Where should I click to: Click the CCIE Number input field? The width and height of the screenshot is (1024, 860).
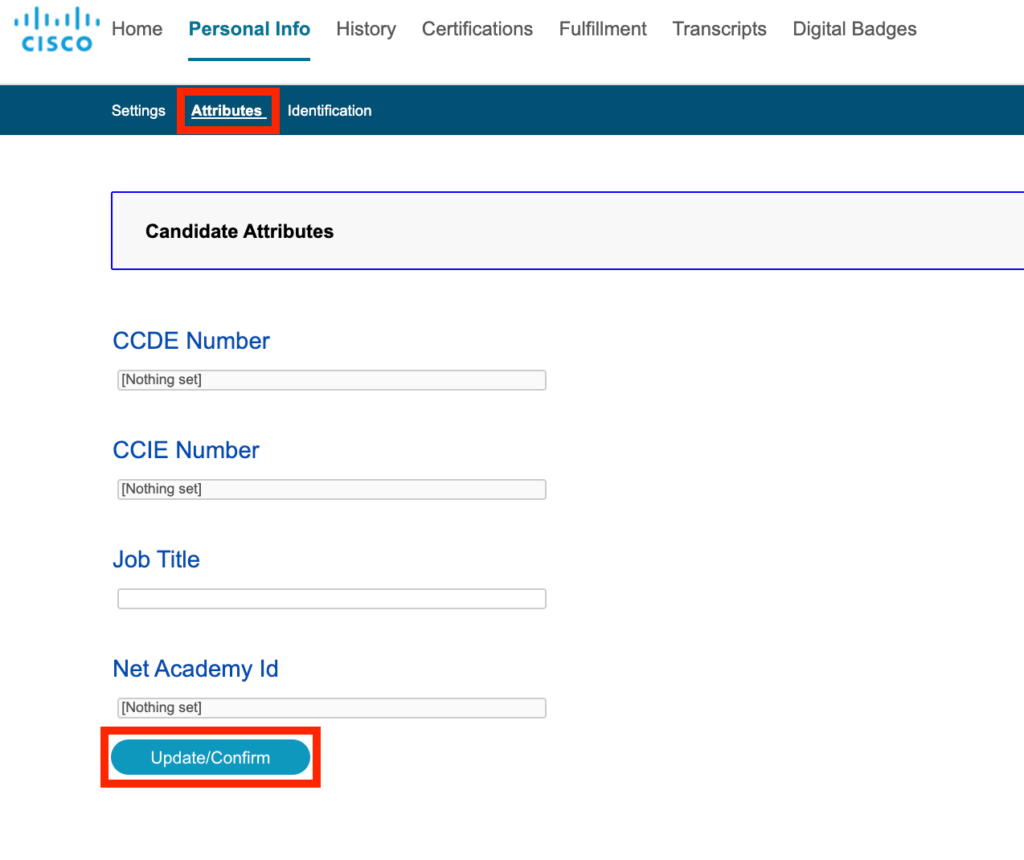pos(332,489)
